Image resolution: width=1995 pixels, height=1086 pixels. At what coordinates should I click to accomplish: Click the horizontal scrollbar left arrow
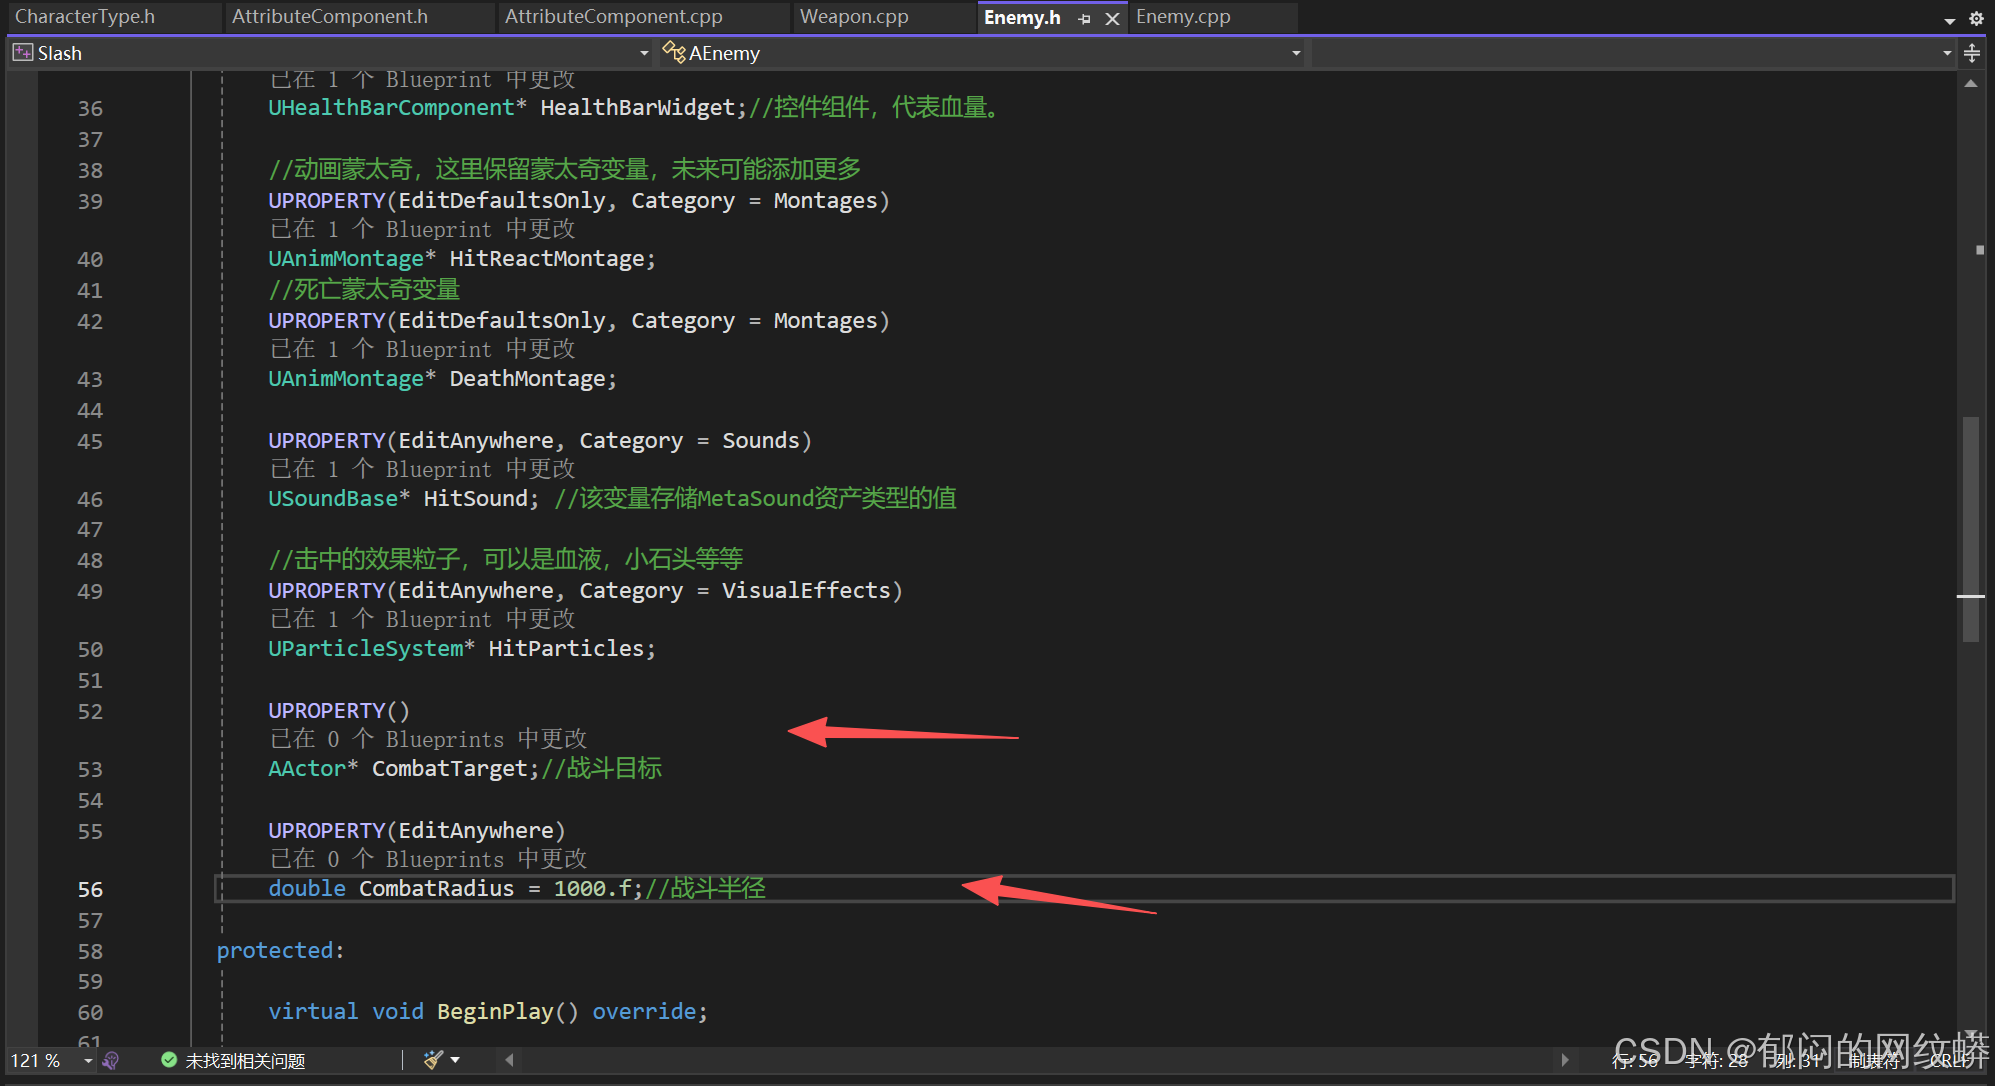509,1060
